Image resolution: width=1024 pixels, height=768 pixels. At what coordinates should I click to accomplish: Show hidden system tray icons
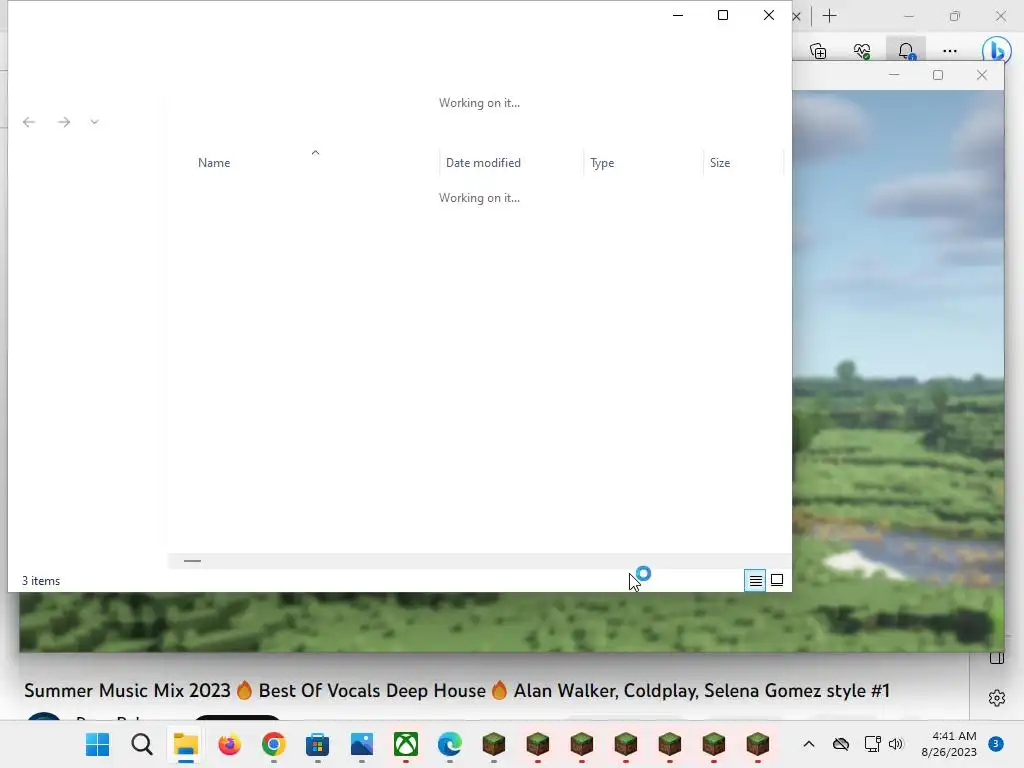pyautogui.click(x=808, y=744)
